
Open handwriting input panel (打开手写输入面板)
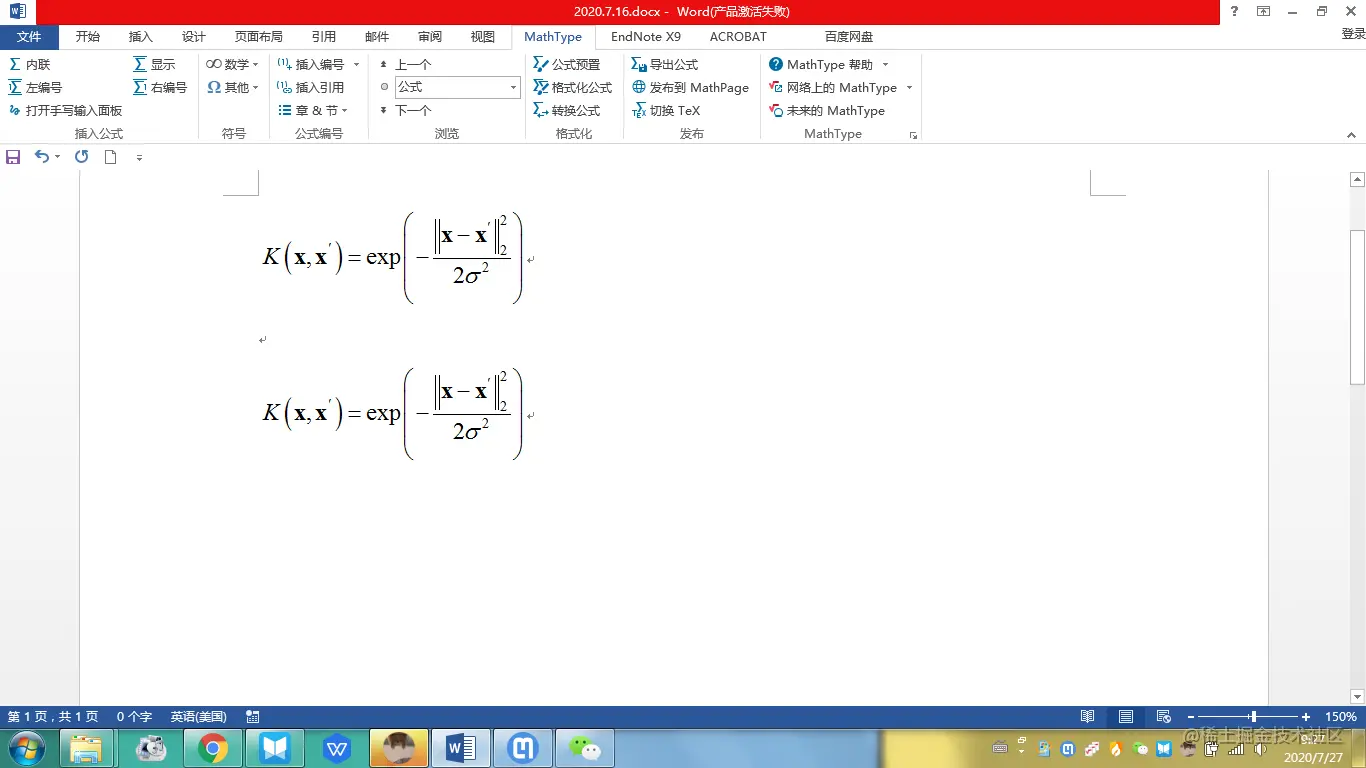pyautogui.click(x=65, y=111)
